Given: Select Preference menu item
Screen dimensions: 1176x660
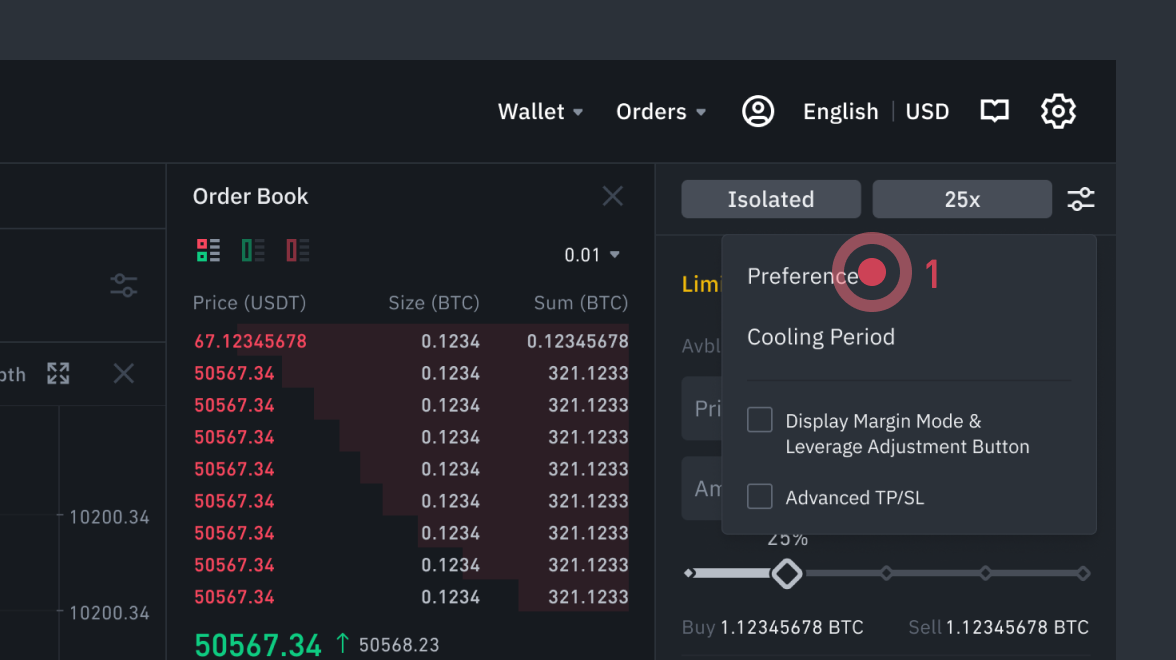Looking at the screenshot, I should pos(803,276).
